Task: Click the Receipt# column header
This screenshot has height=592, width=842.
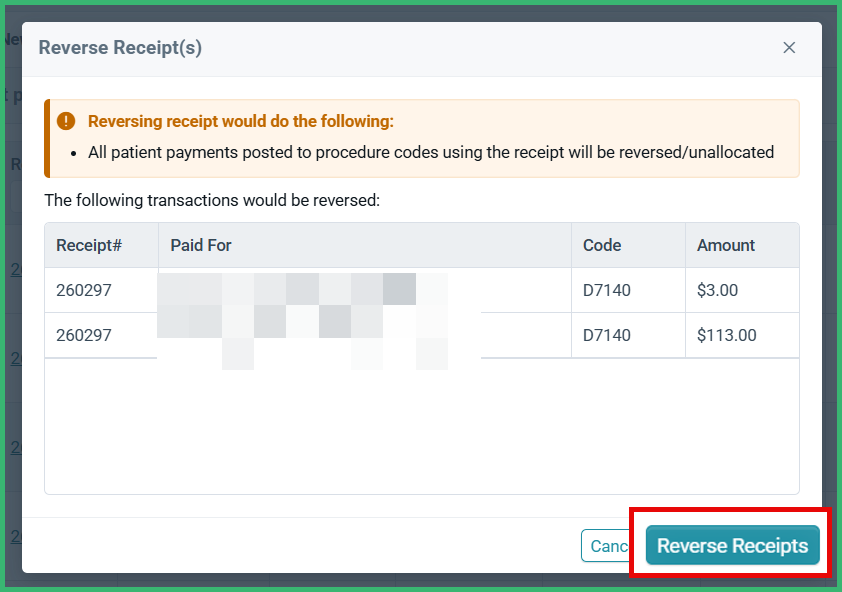Action: tap(88, 245)
